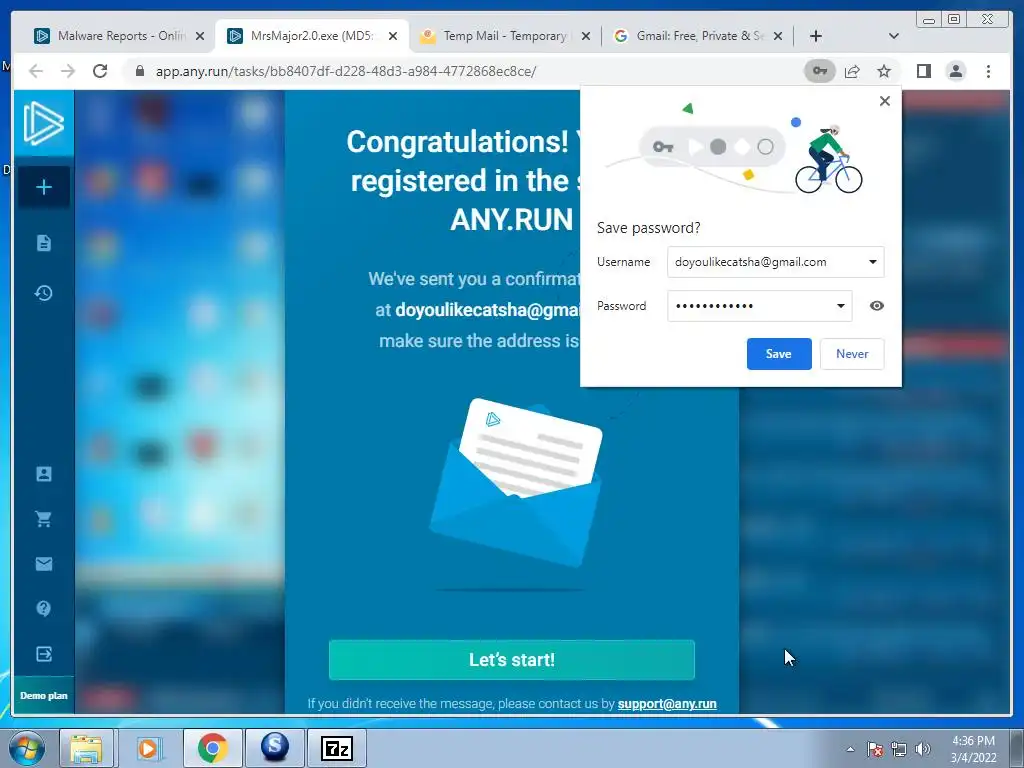Viewport: 1024px width, 768px height.
Task: Open File Explorer from taskbar
Action: pos(87,748)
